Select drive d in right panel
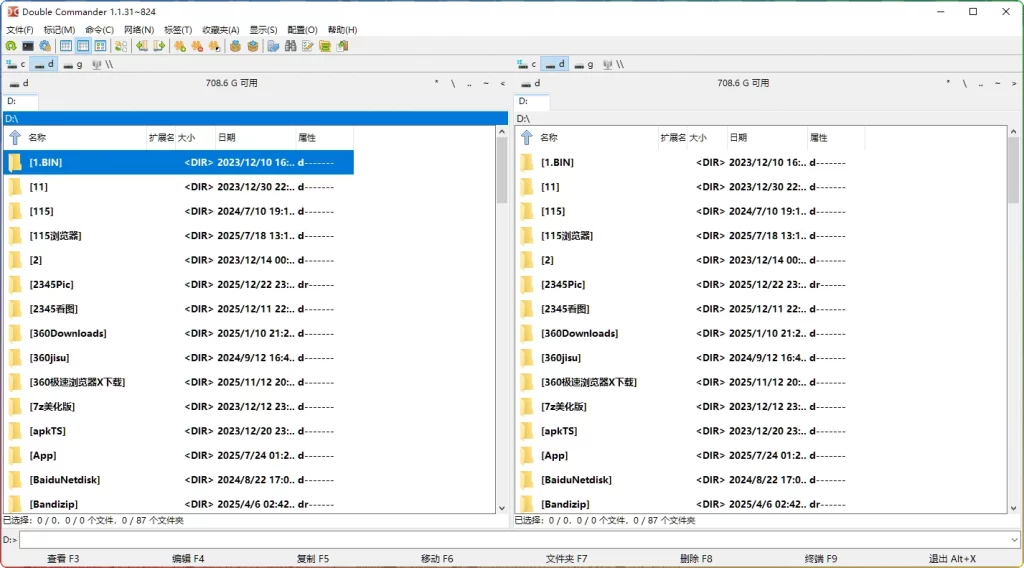This screenshot has width=1024, height=568. tap(556, 64)
